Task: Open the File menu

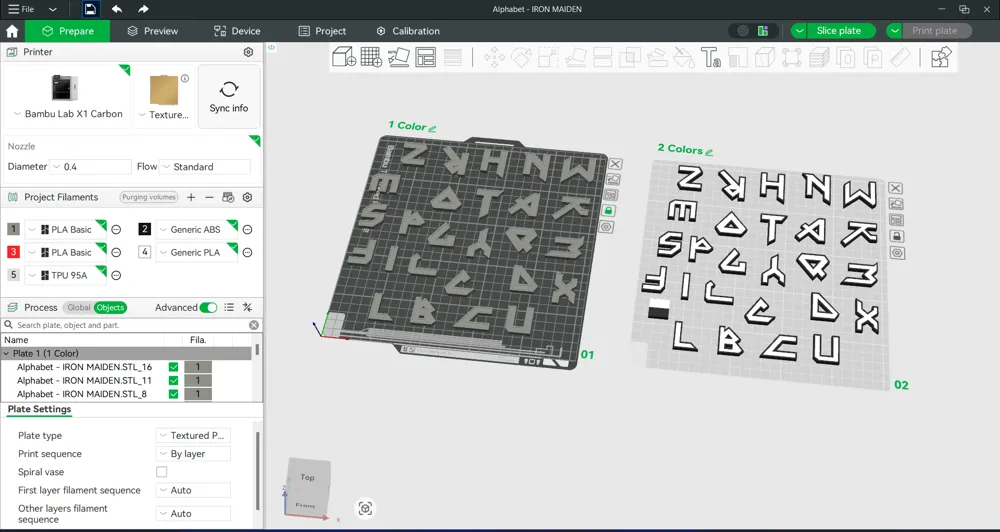Action: pos(22,10)
